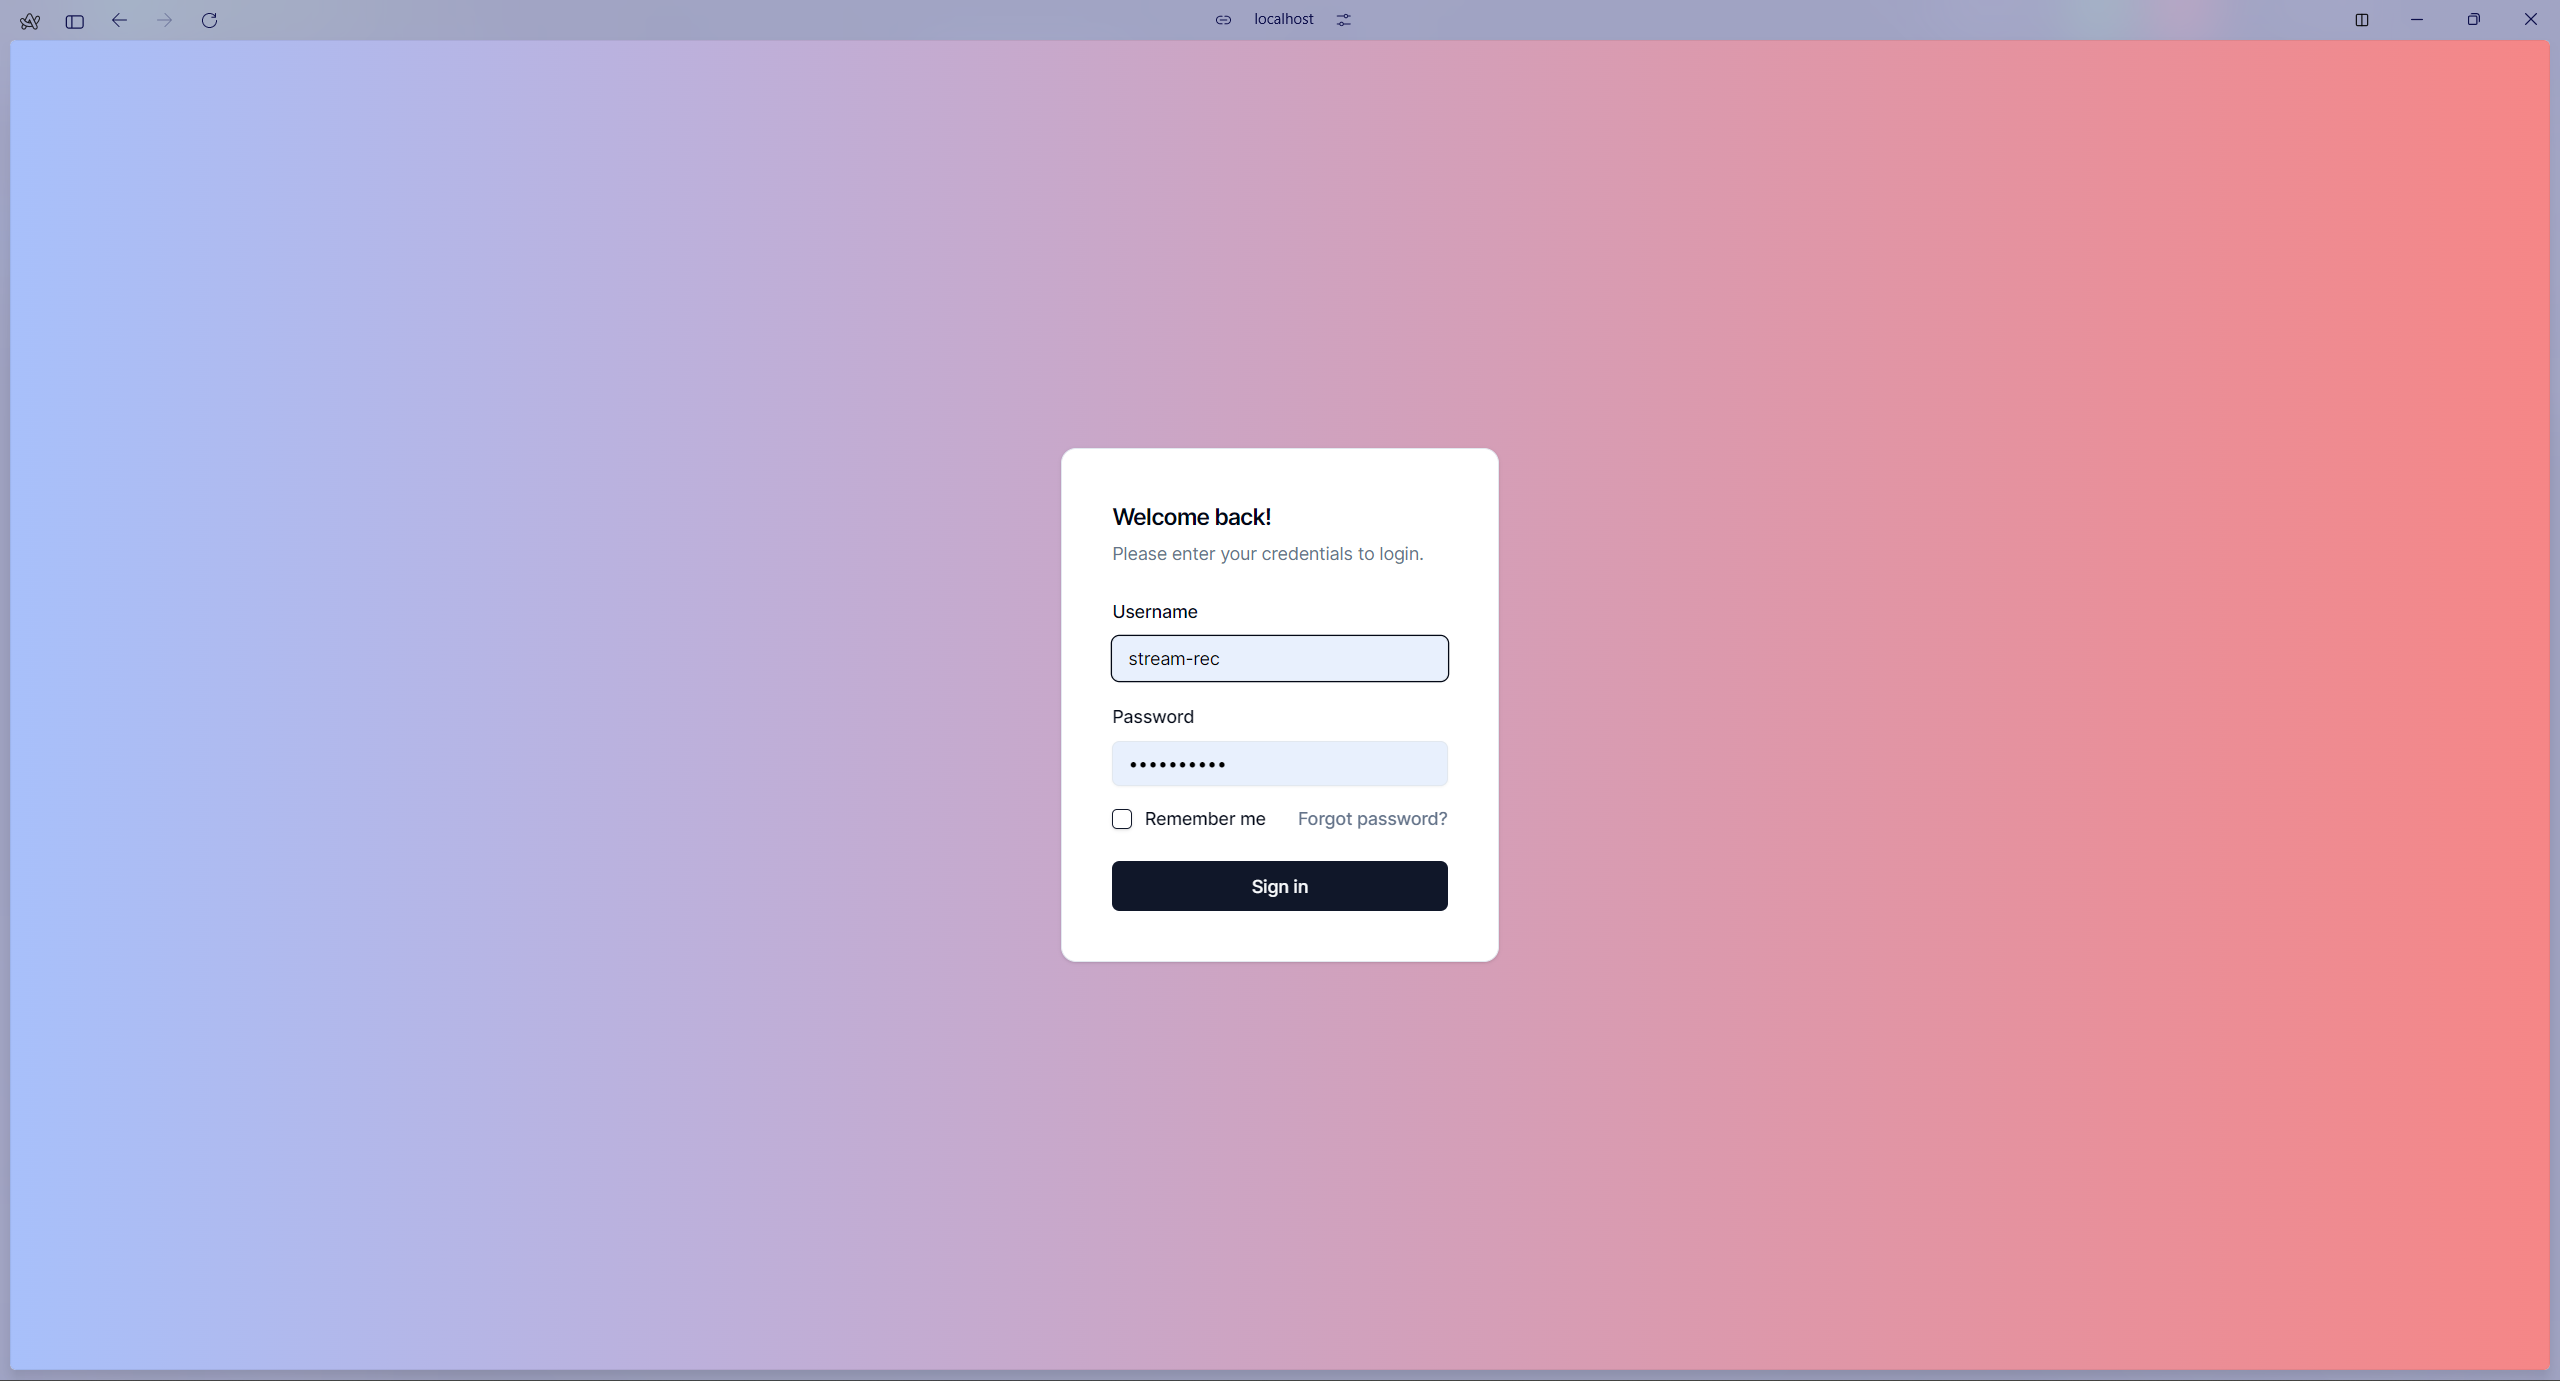Screen dimensions: 2560x1381
Task: Open the Forgot password? link
Action: click(x=1372, y=819)
